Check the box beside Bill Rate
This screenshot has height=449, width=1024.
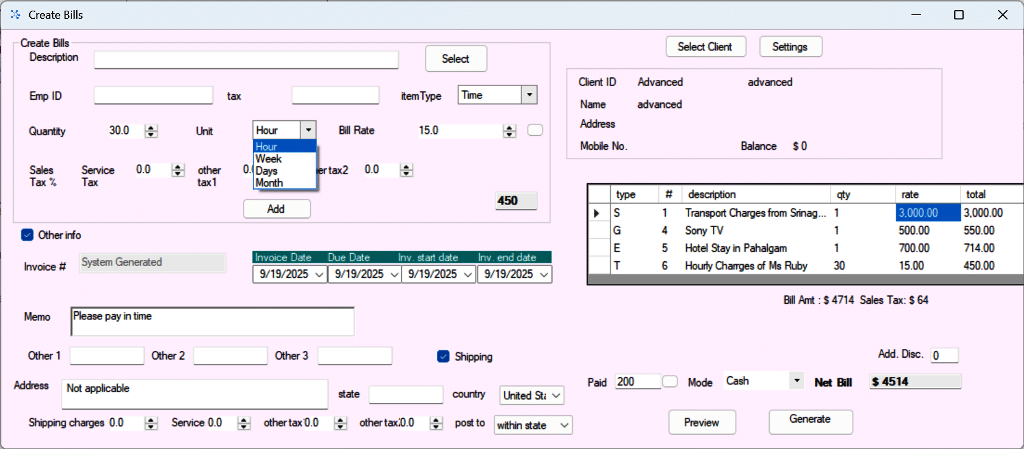(x=535, y=130)
